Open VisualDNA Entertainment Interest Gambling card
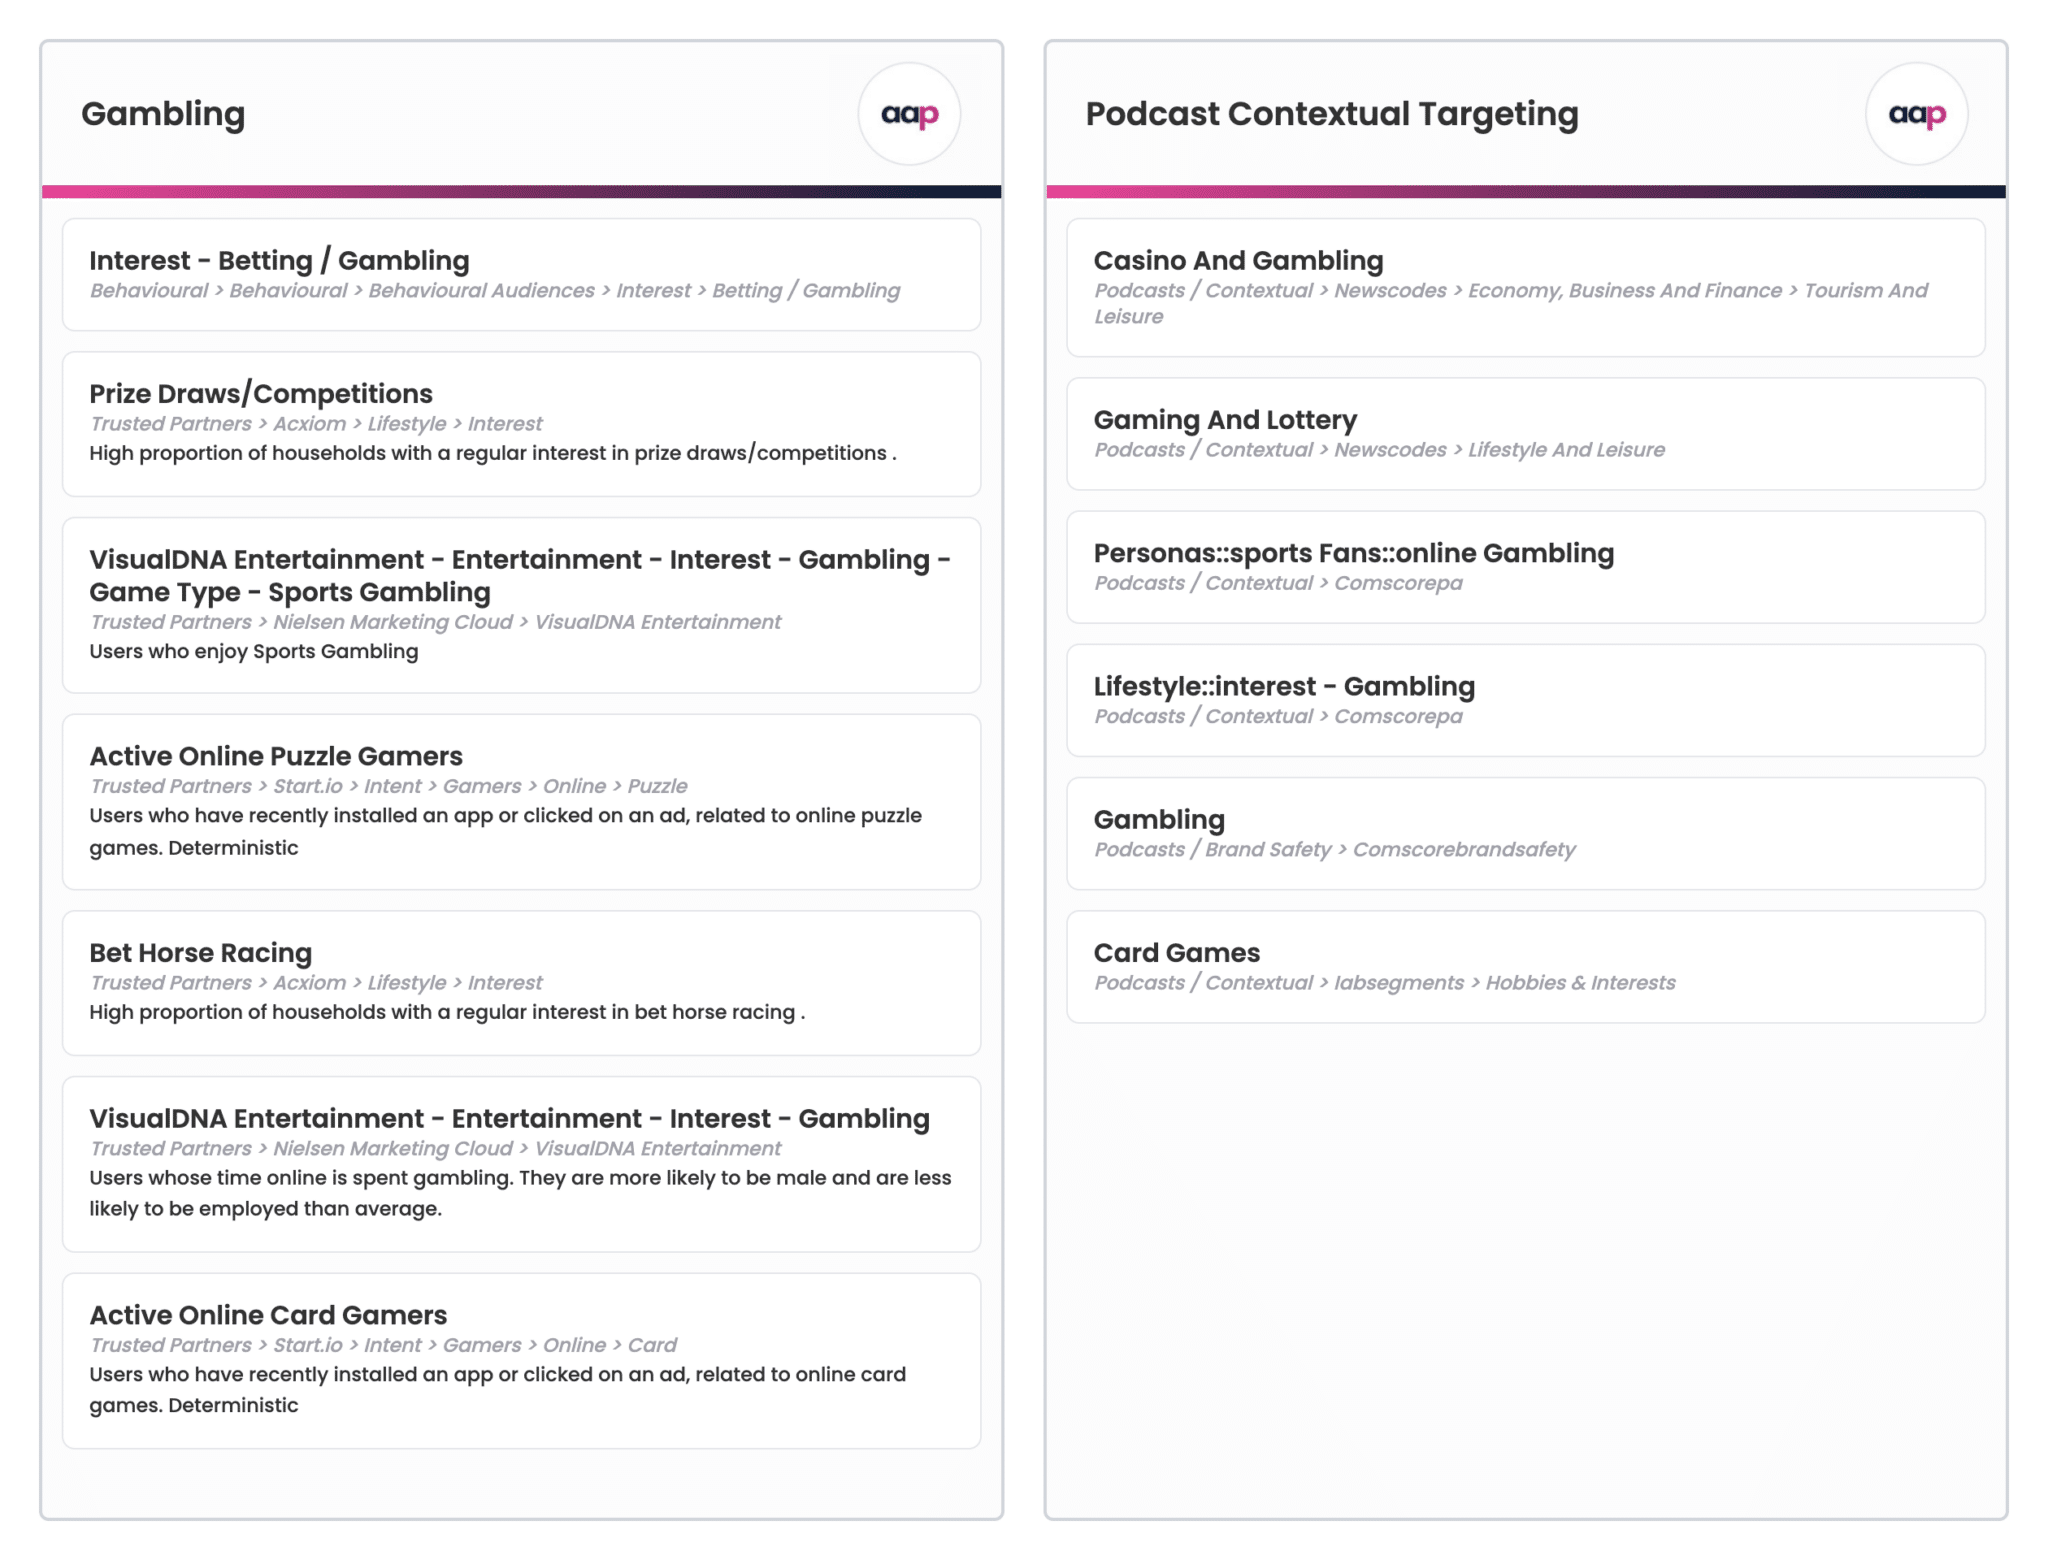Viewport: 2048px width, 1560px height. 521,1164
